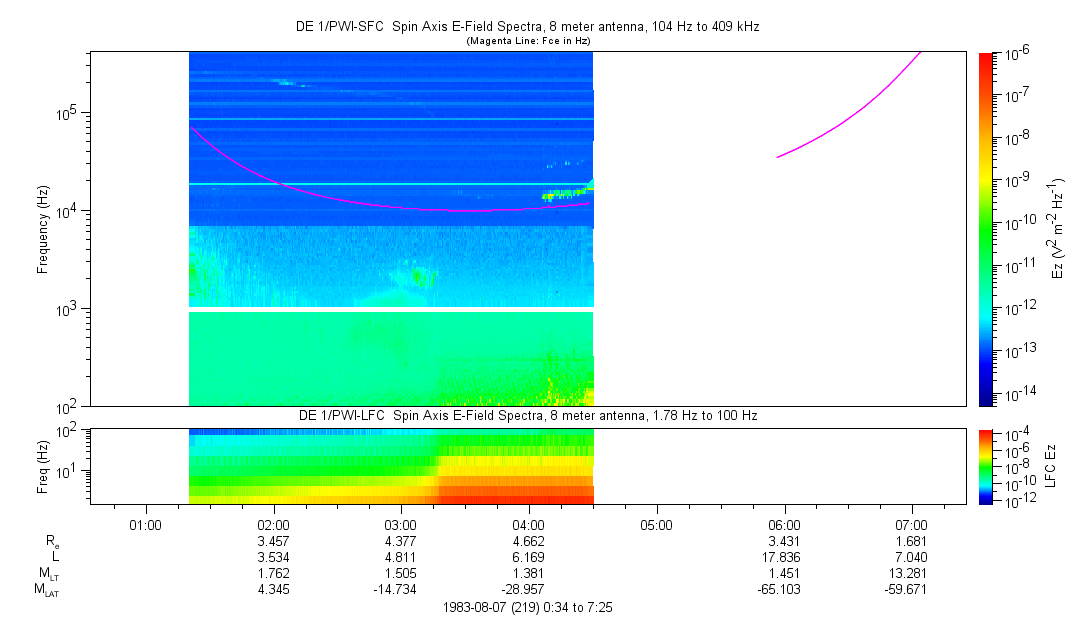This screenshot has height=620, width=1083.
Task: Click the 05:00 time axis tick label
Action: pos(656,524)
